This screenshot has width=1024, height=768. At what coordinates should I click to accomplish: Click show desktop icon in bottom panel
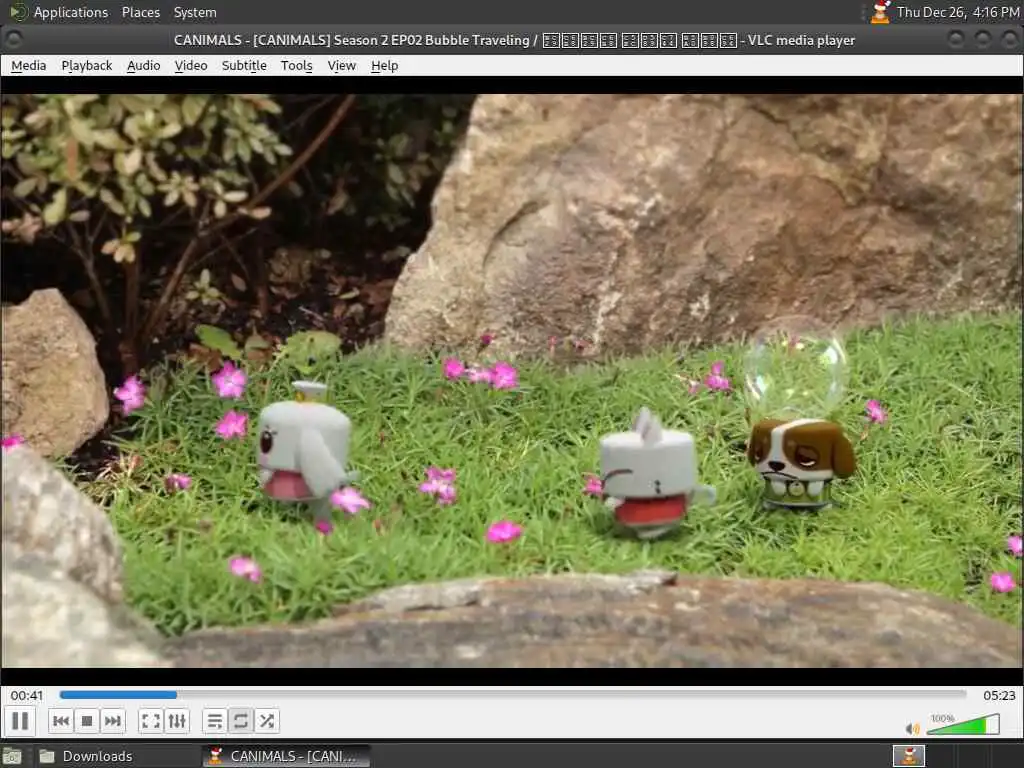coord(12,756)
